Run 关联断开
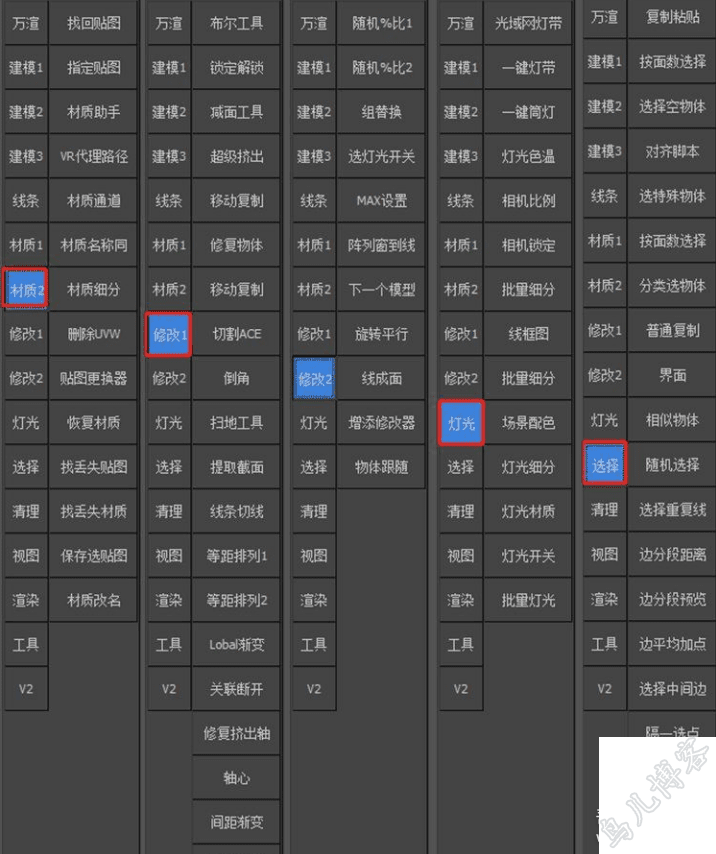This screenshot has height=854, width=716. coord(236,690)
